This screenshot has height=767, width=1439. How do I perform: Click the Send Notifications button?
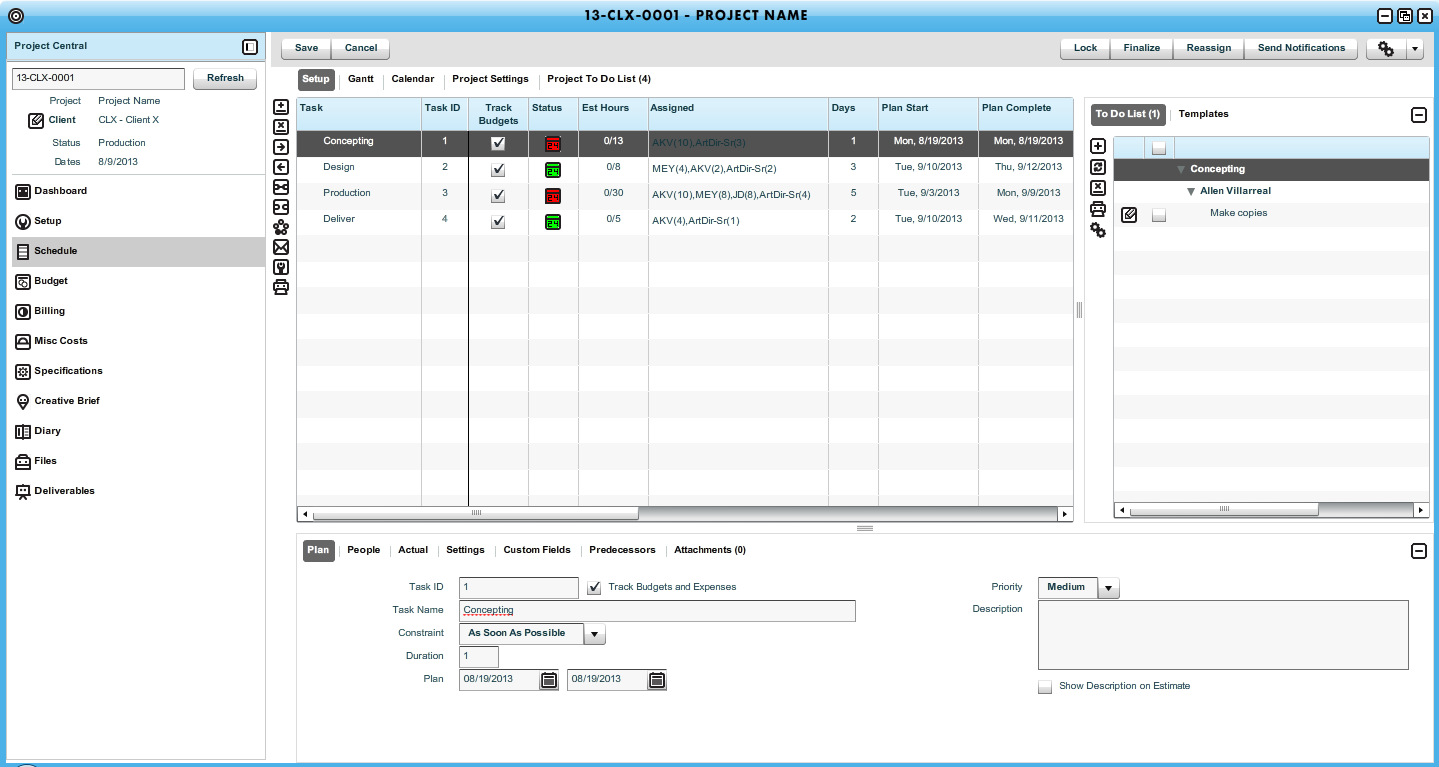[1301, 48]
